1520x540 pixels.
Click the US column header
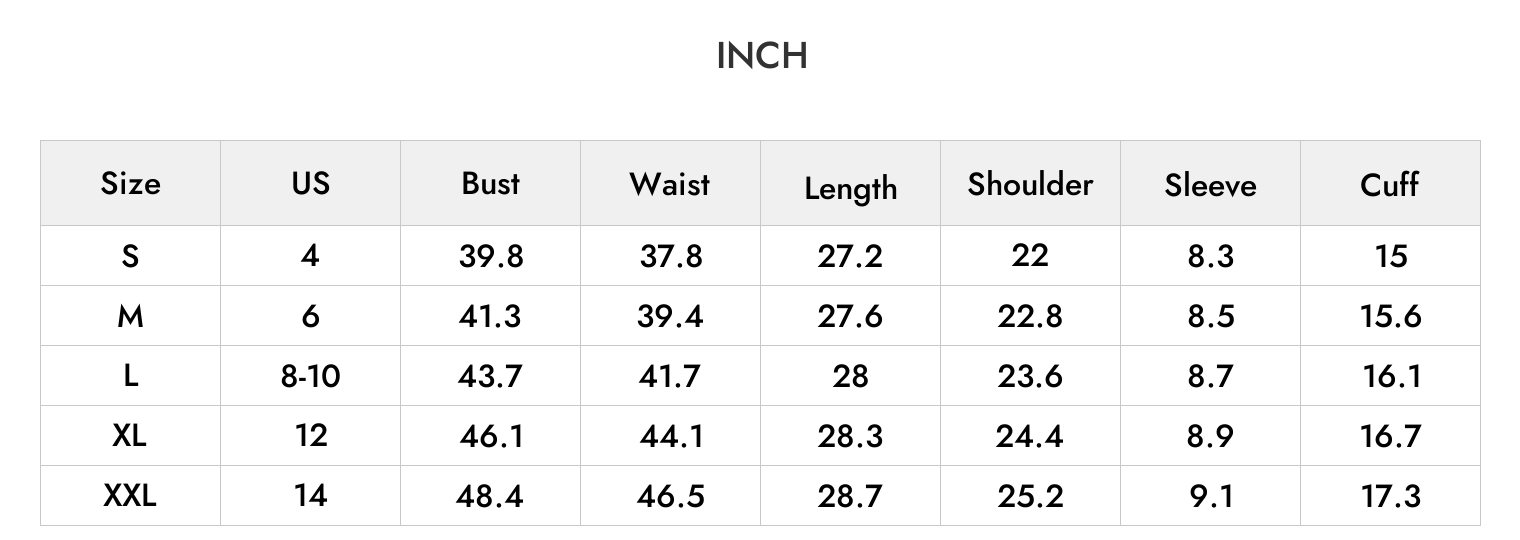310,183
